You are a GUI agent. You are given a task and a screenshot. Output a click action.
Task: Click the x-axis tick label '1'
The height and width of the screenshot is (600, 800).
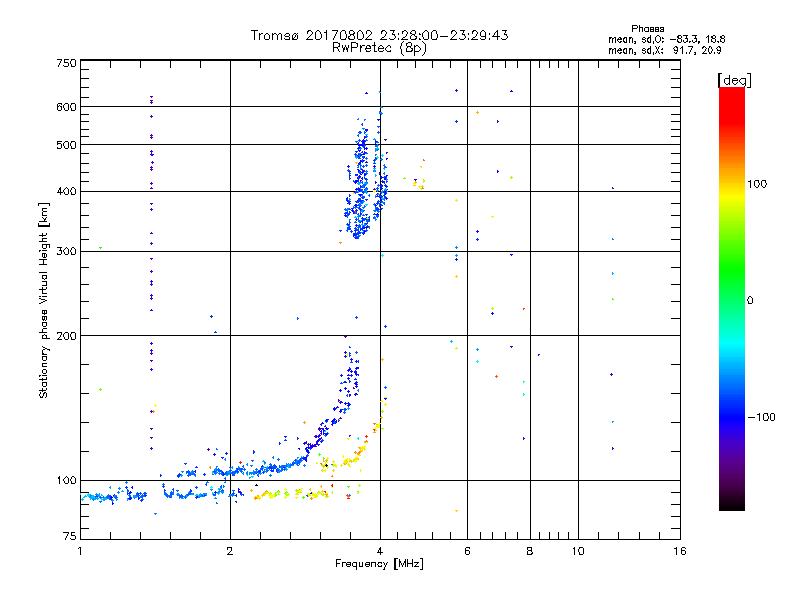(x=80, y=551)
